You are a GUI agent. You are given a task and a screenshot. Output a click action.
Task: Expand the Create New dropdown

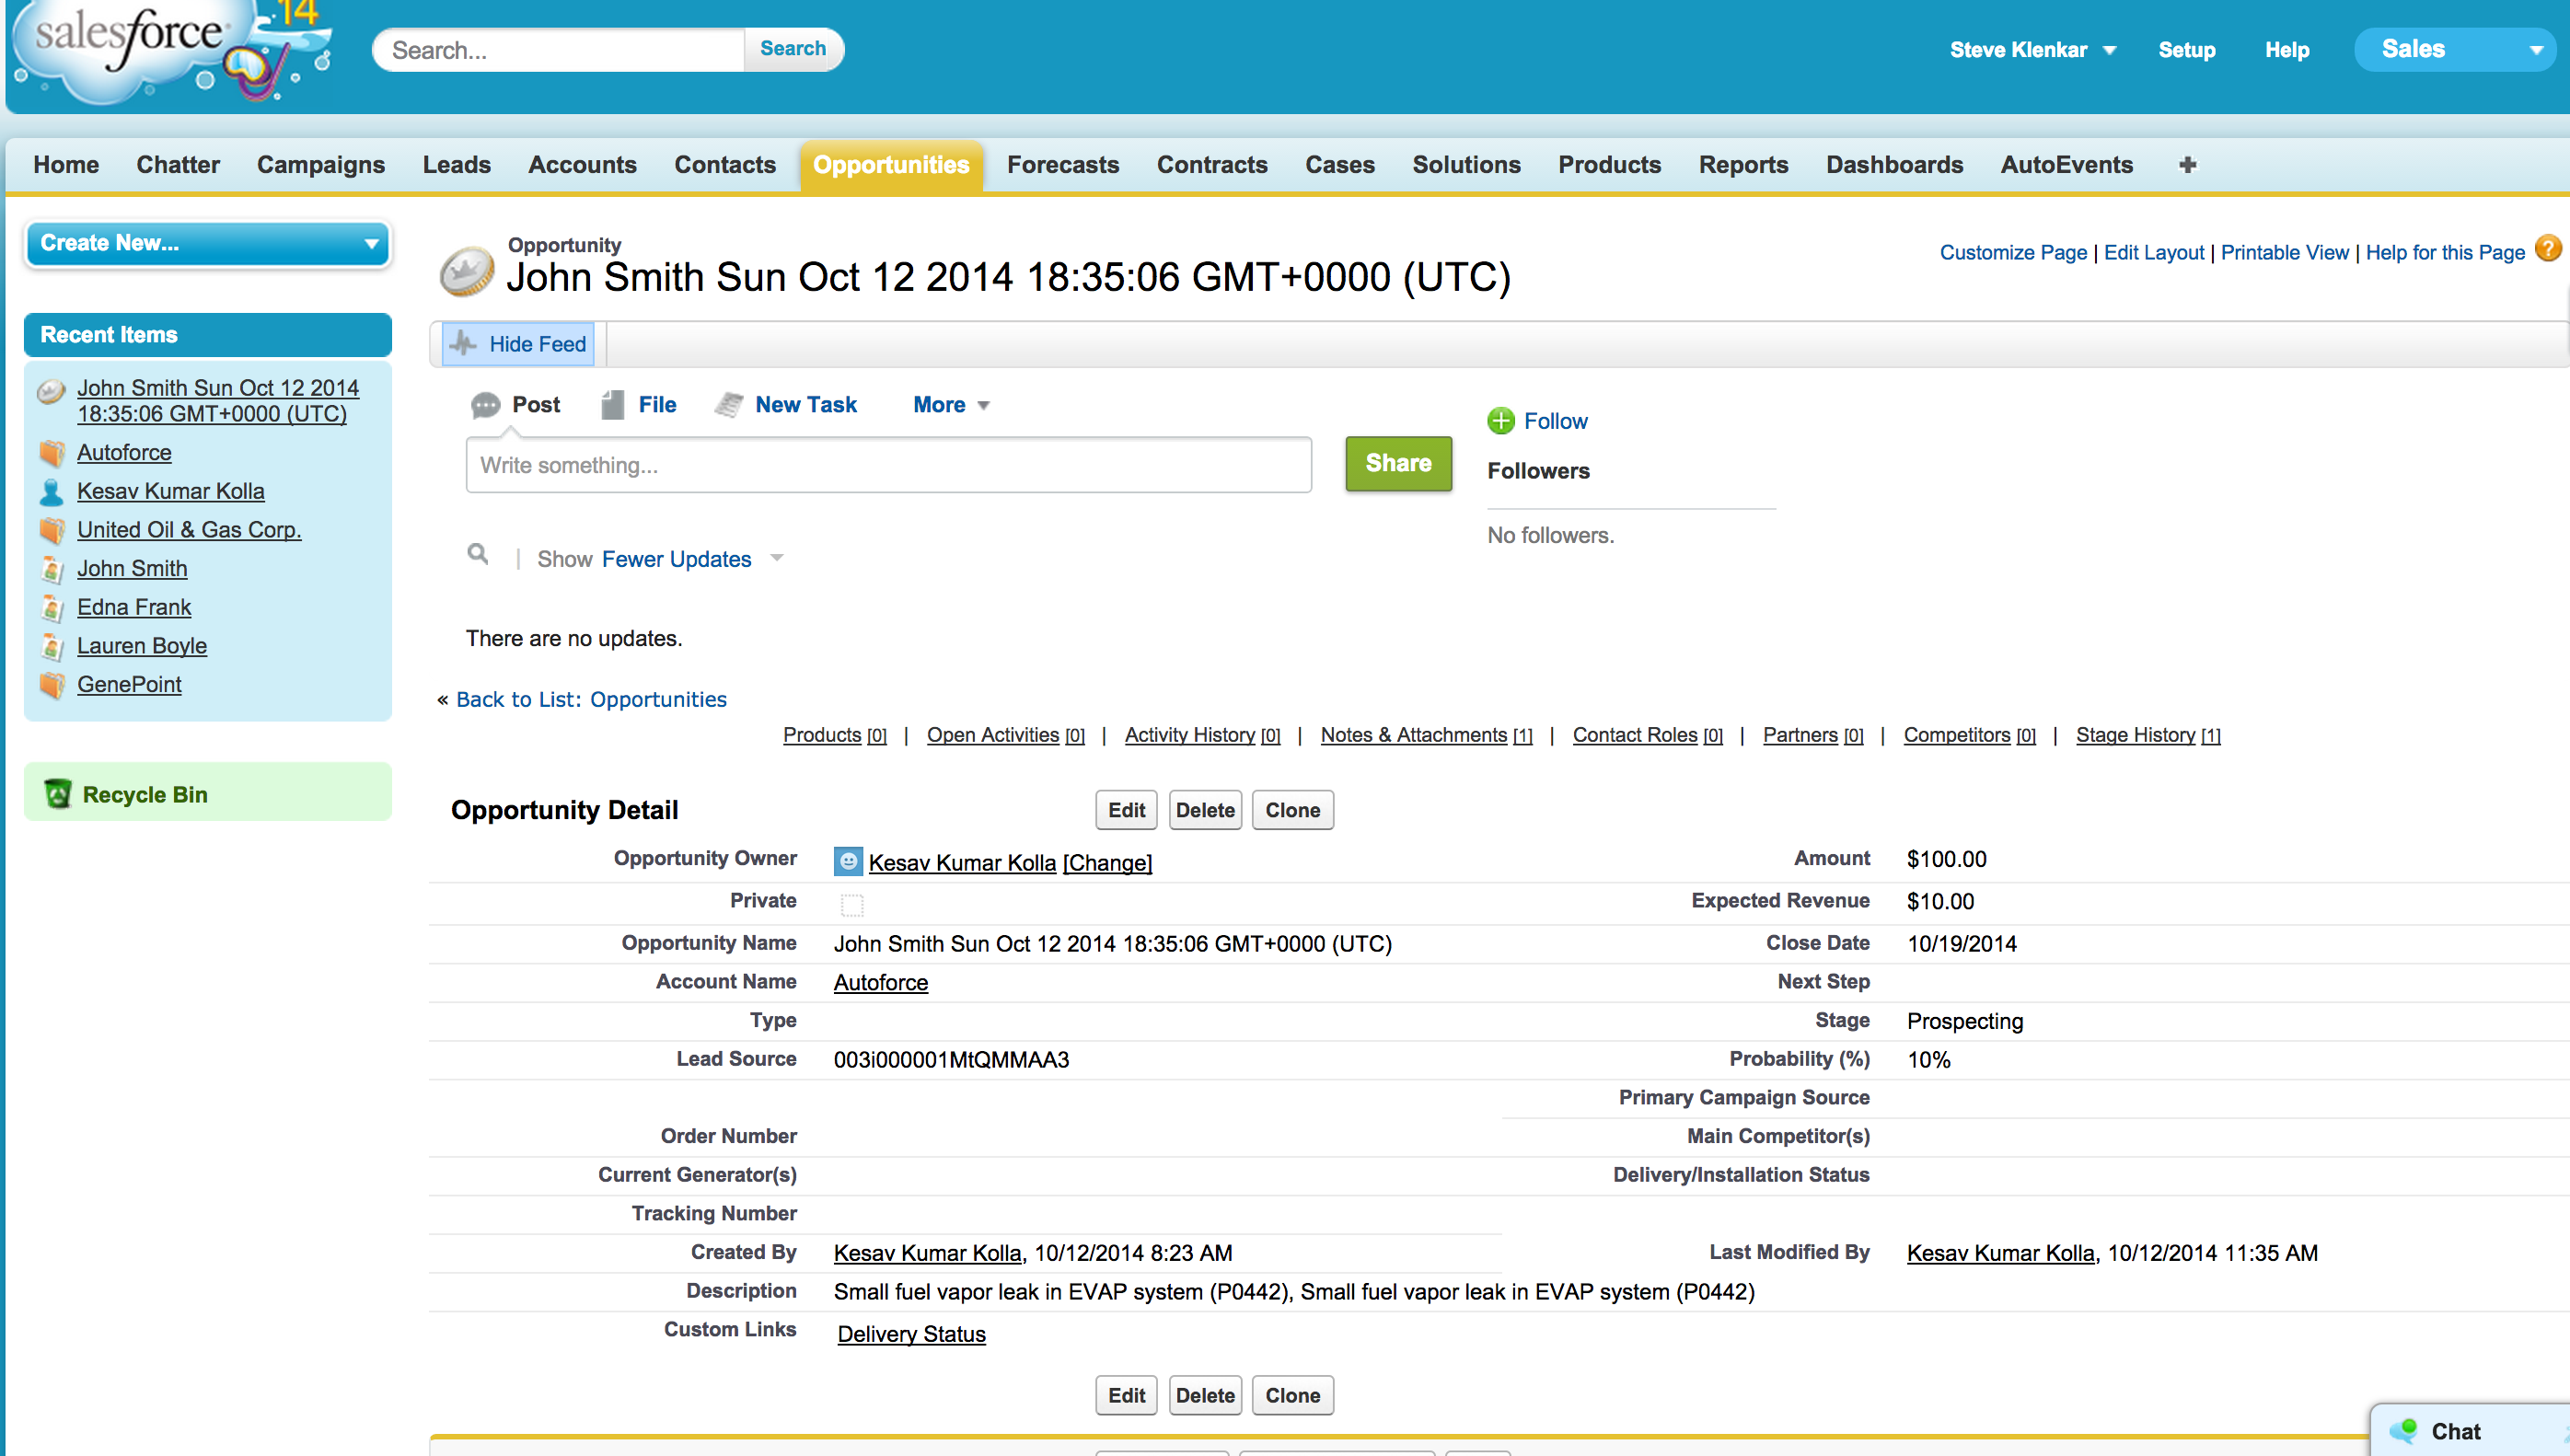coord(207,243)
